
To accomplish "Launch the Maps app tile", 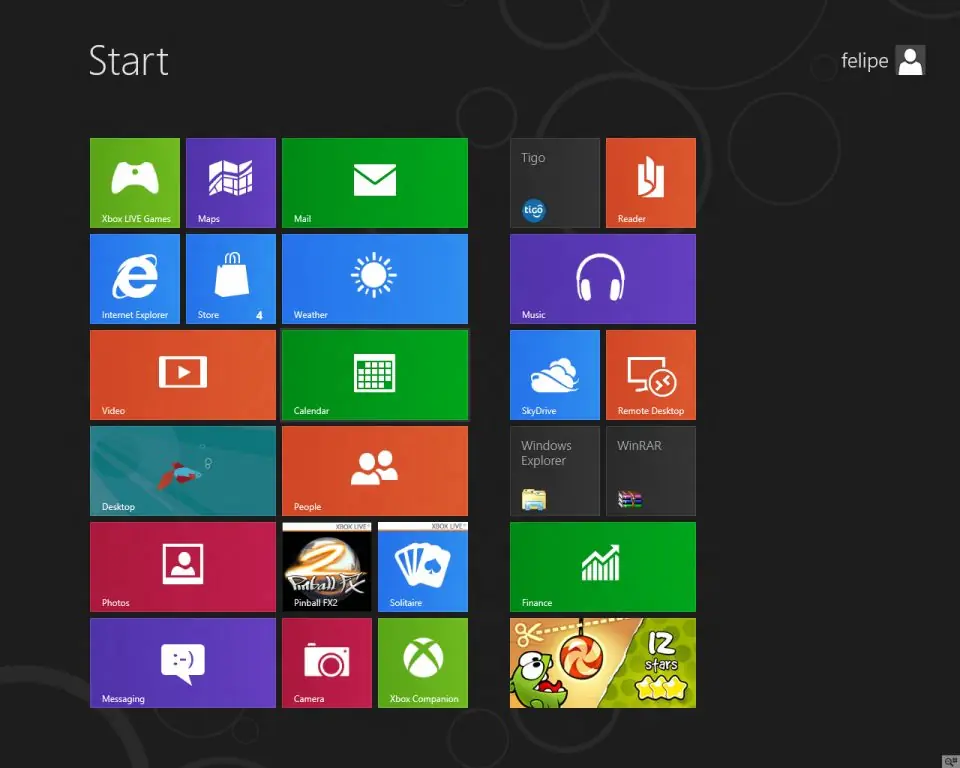I will click(x=231, y=183).
